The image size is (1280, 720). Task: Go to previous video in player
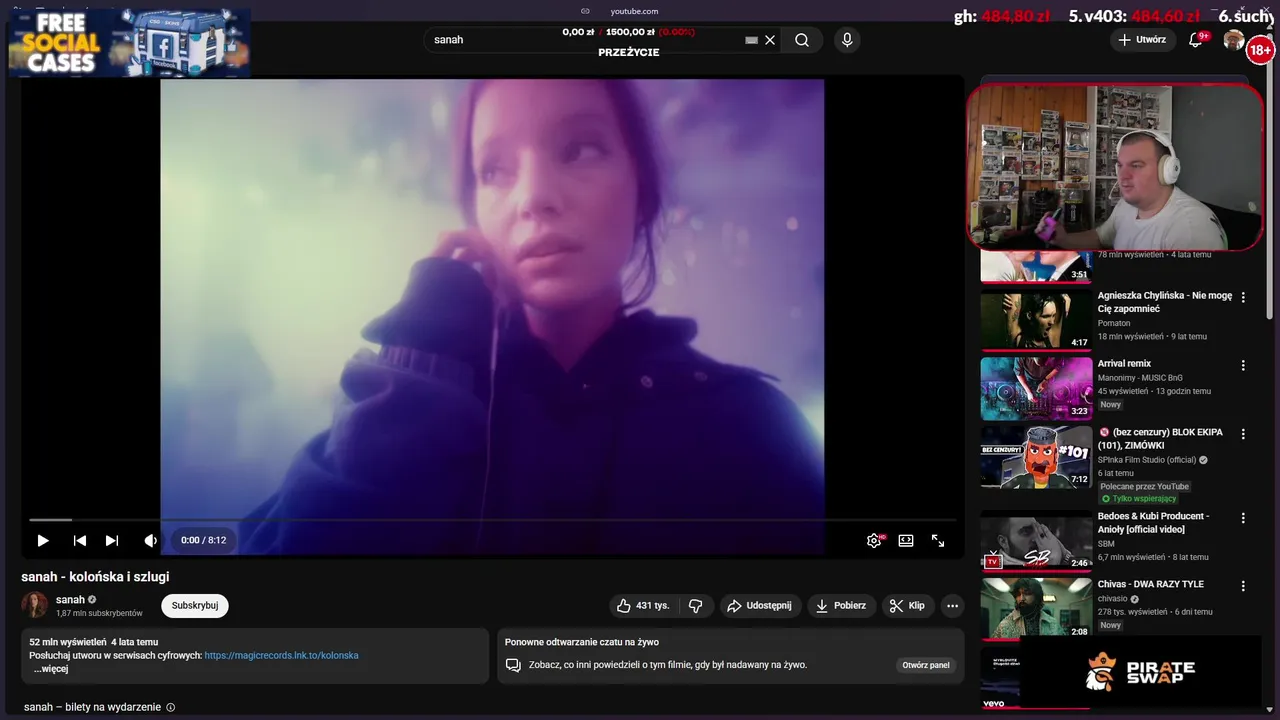[x=80, y=540]
